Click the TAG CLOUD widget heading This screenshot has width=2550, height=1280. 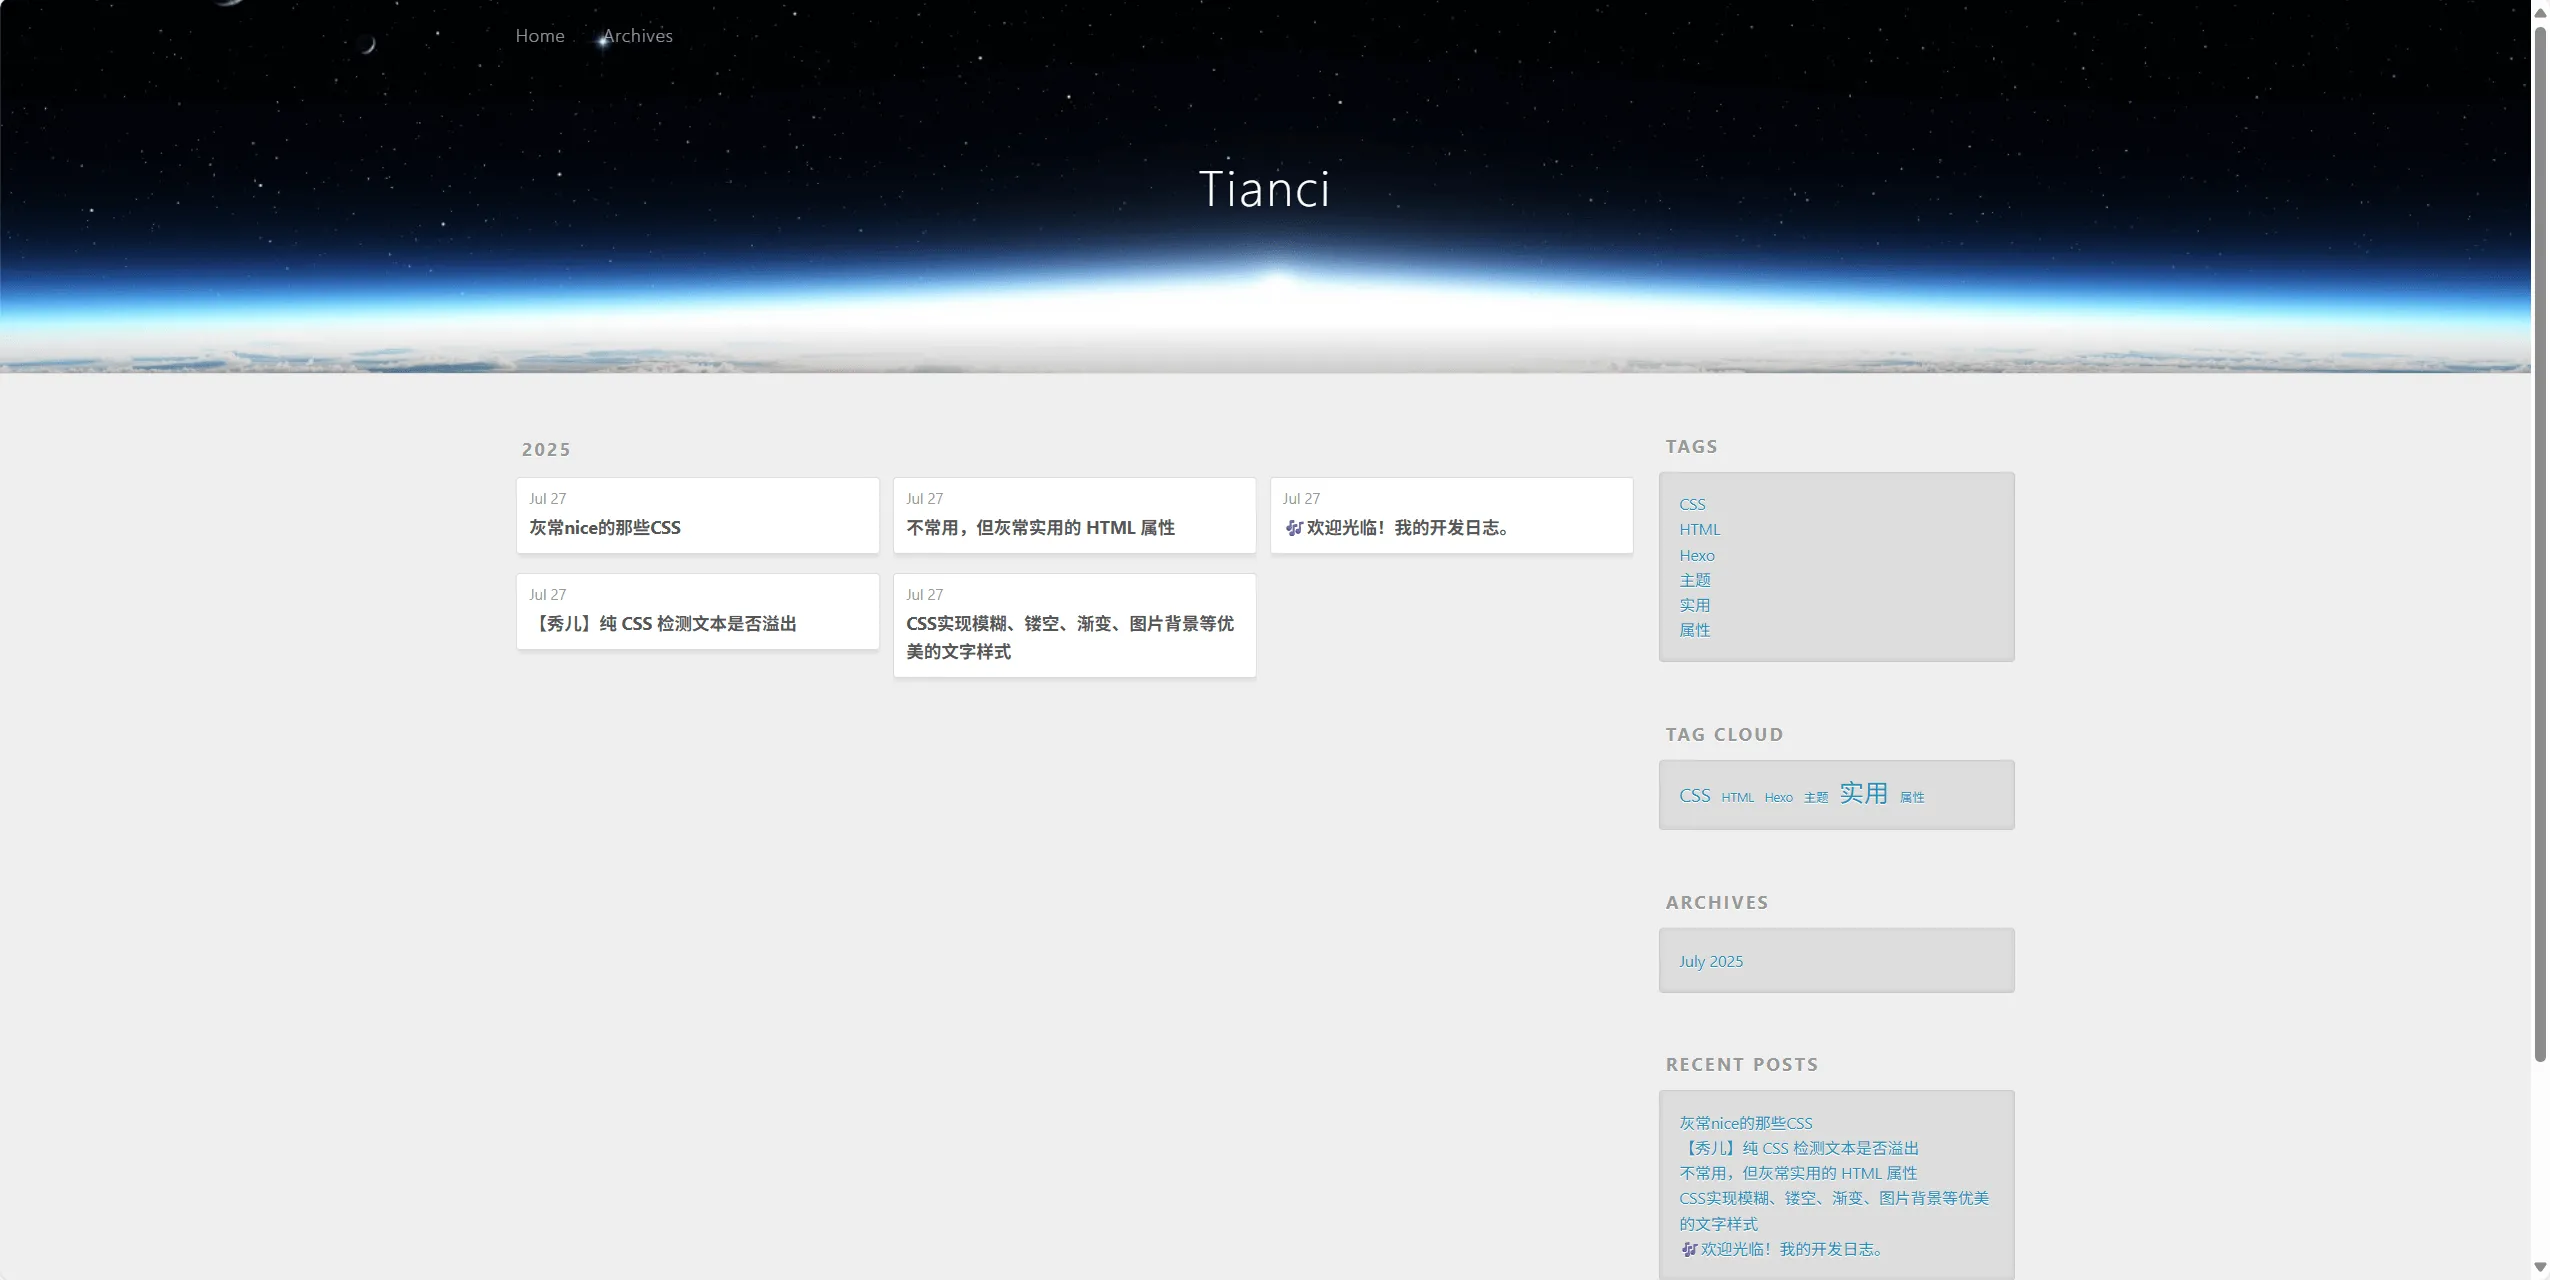pyautogui.click(x=1724, y=735)
